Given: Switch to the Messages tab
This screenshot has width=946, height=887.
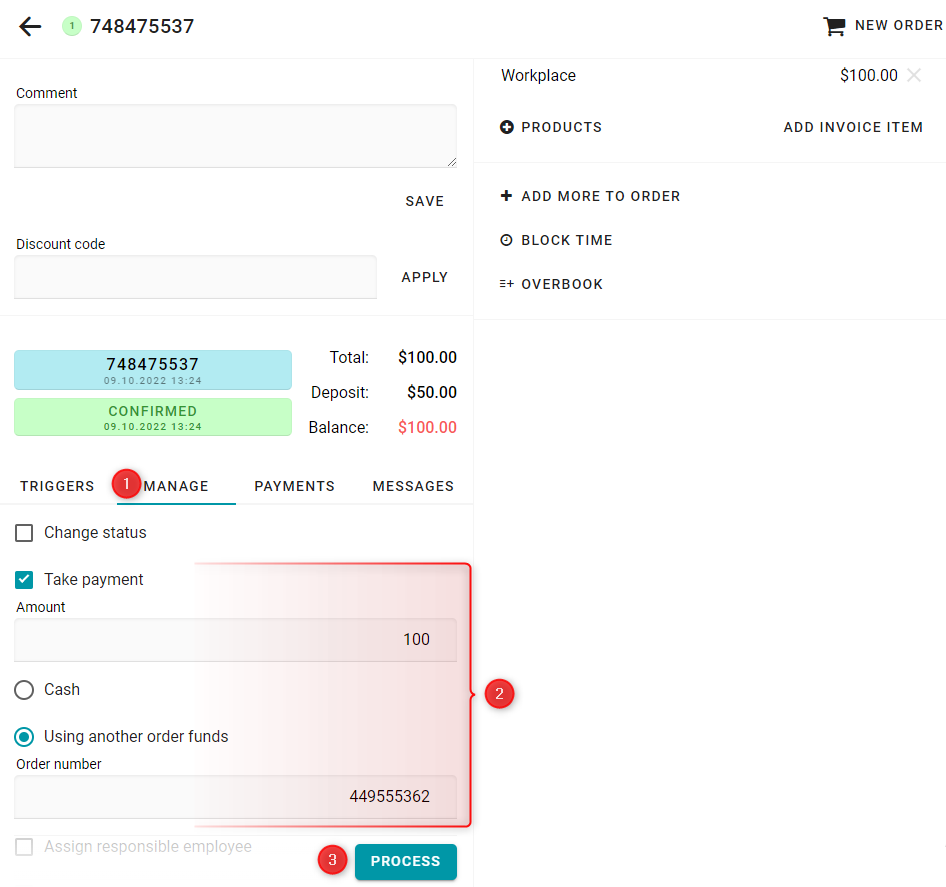Looking at the screenshot, I should [413, 486].
